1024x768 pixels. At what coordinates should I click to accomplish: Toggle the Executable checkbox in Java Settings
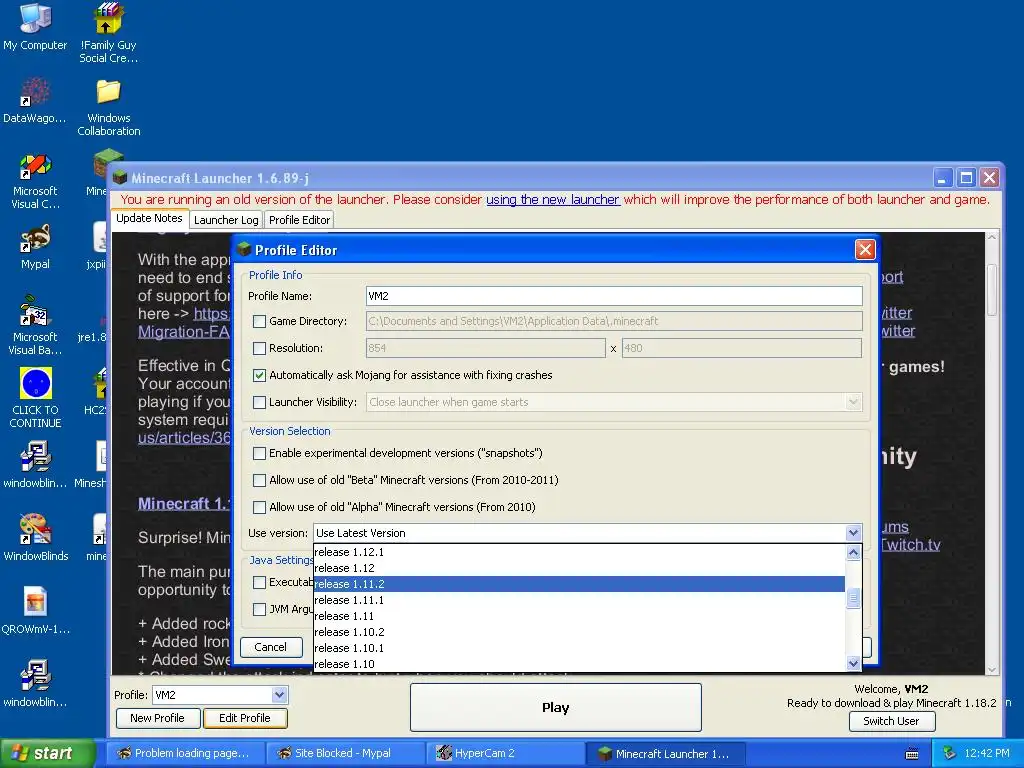(x=259, y=582)
